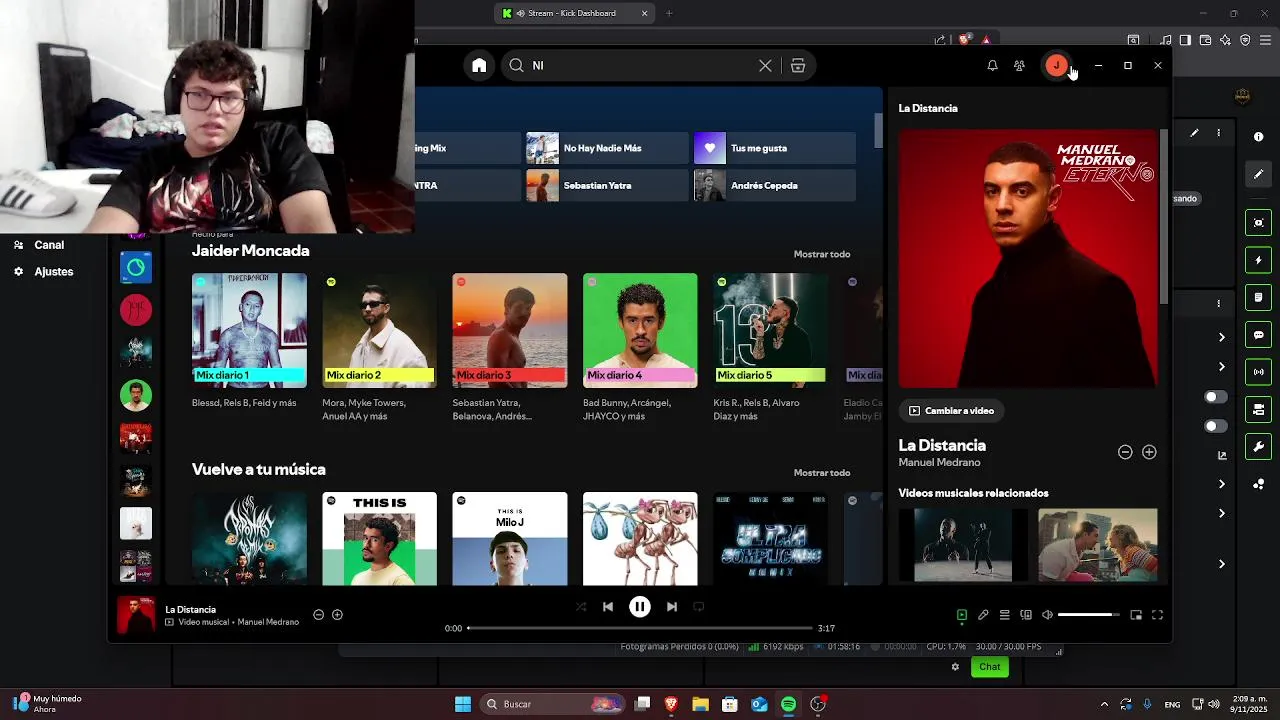Toggle plus to save song in Now Playing panel

1149,452
